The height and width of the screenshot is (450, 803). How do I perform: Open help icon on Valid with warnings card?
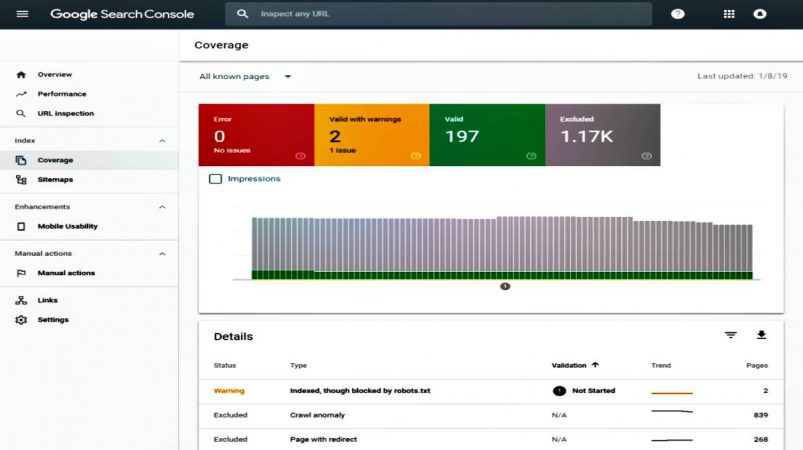(x=416, y=156)
